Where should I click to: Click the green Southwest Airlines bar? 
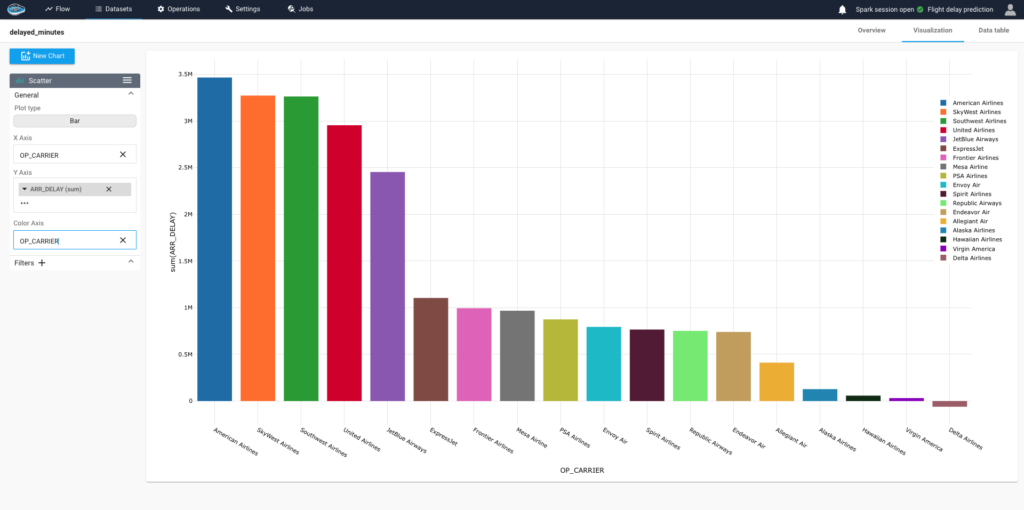pos(301,249)
